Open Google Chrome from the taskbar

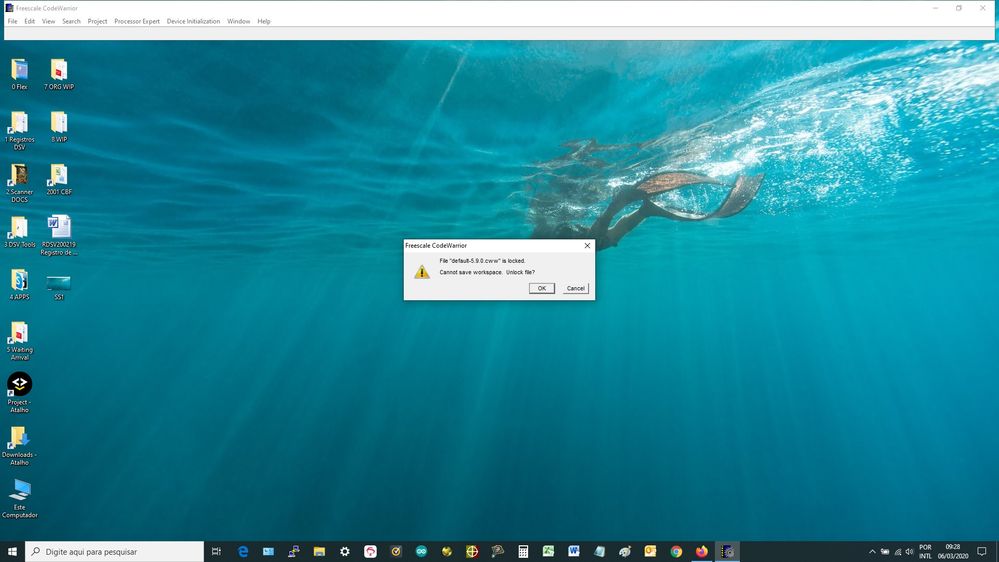[x=676, y=551]
